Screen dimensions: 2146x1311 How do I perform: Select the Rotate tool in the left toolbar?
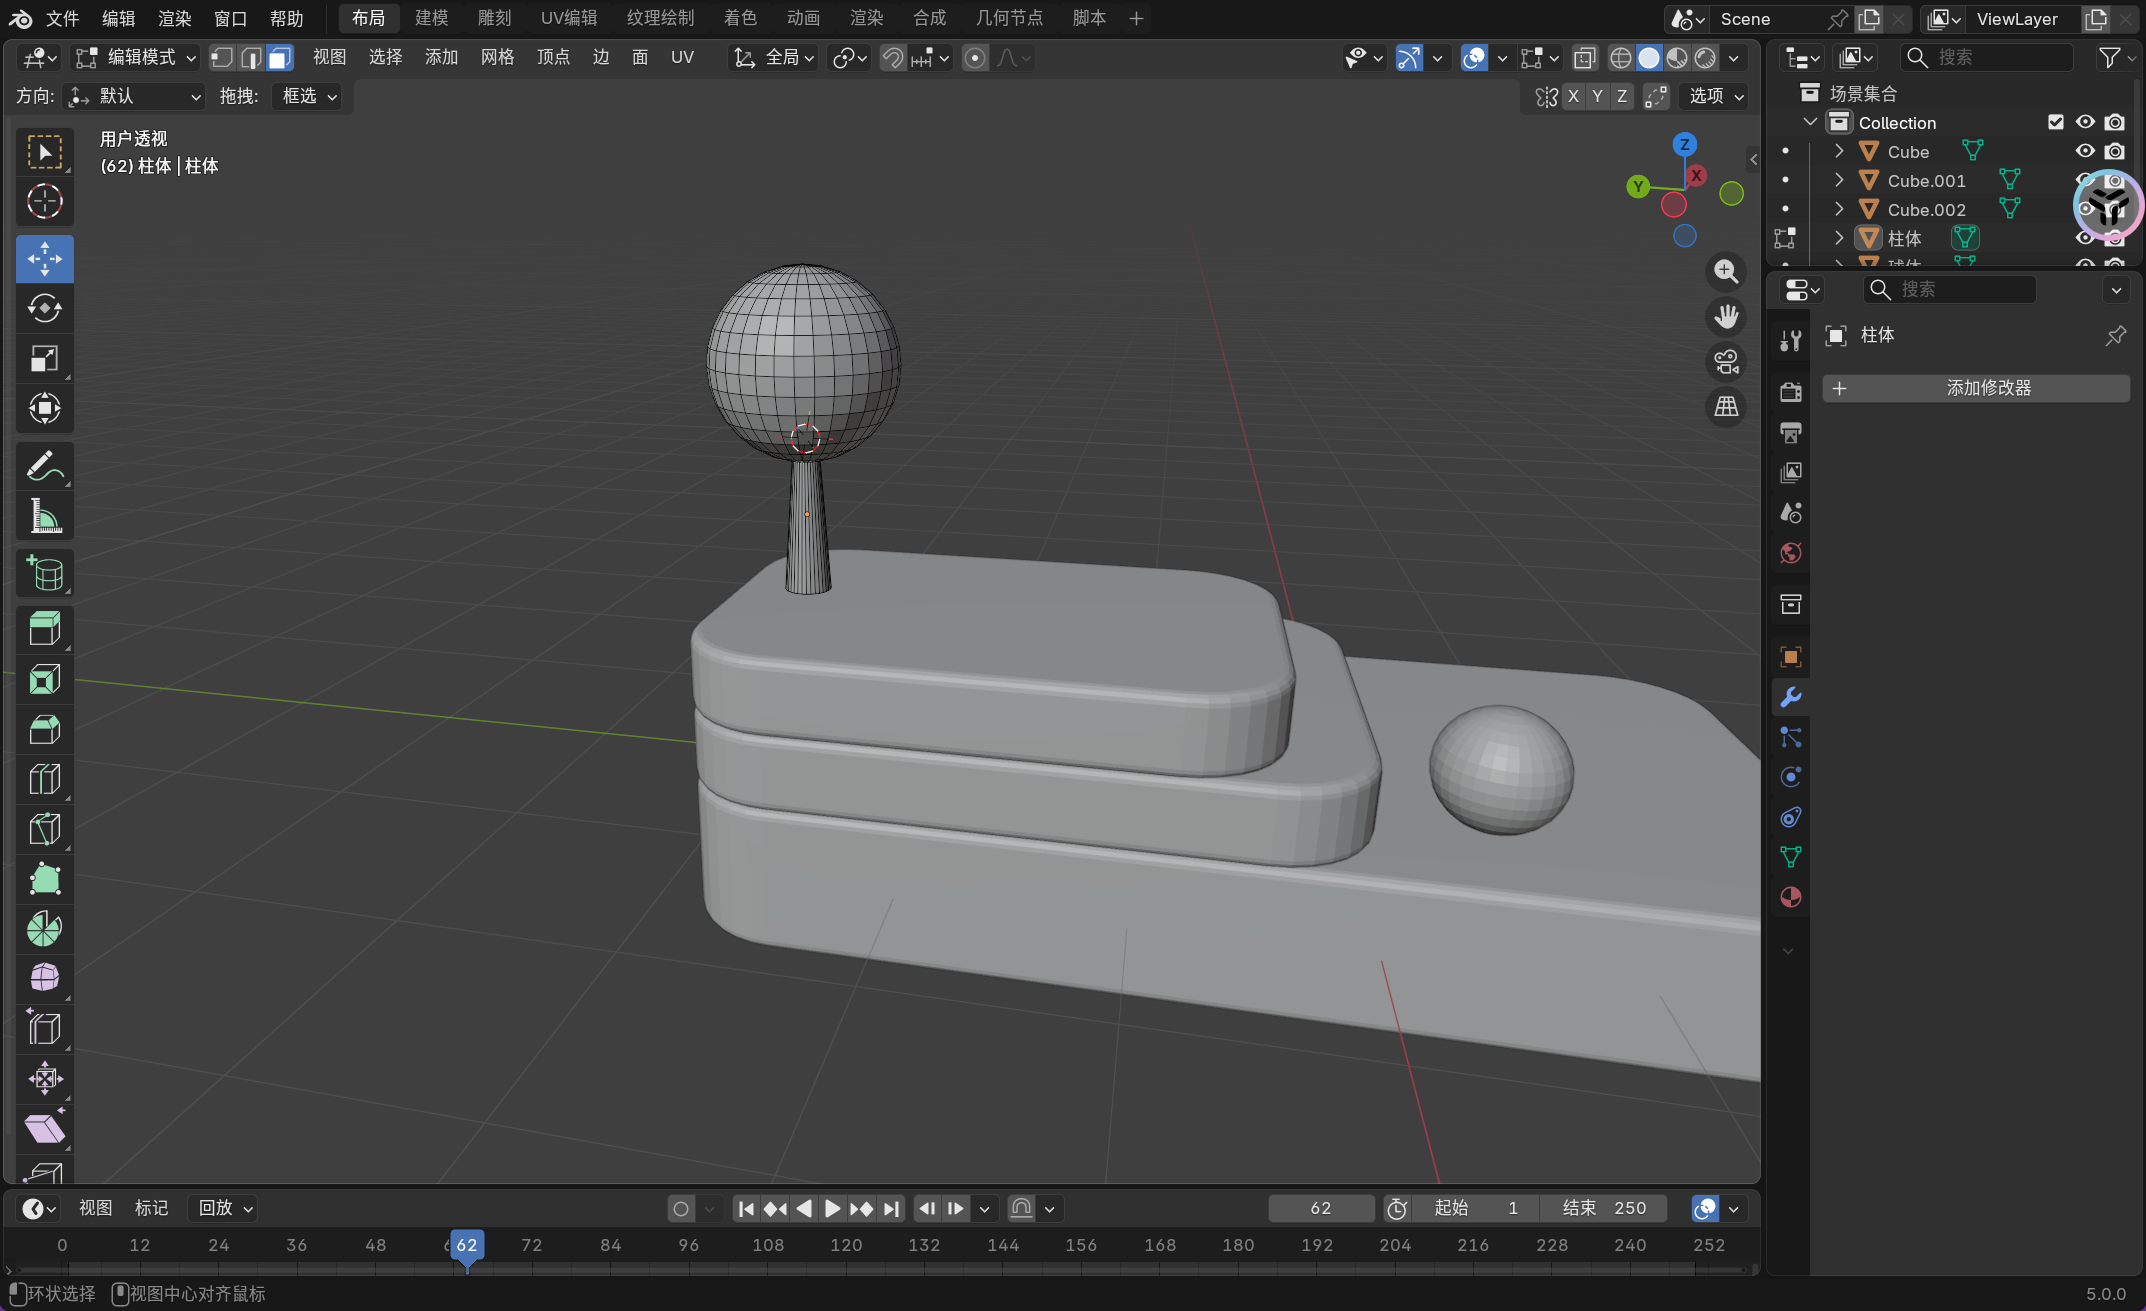click(x=44, y=309)
